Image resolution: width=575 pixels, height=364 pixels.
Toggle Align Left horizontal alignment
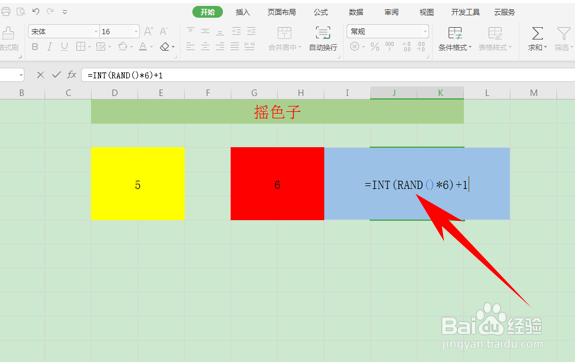click(190, 46)
